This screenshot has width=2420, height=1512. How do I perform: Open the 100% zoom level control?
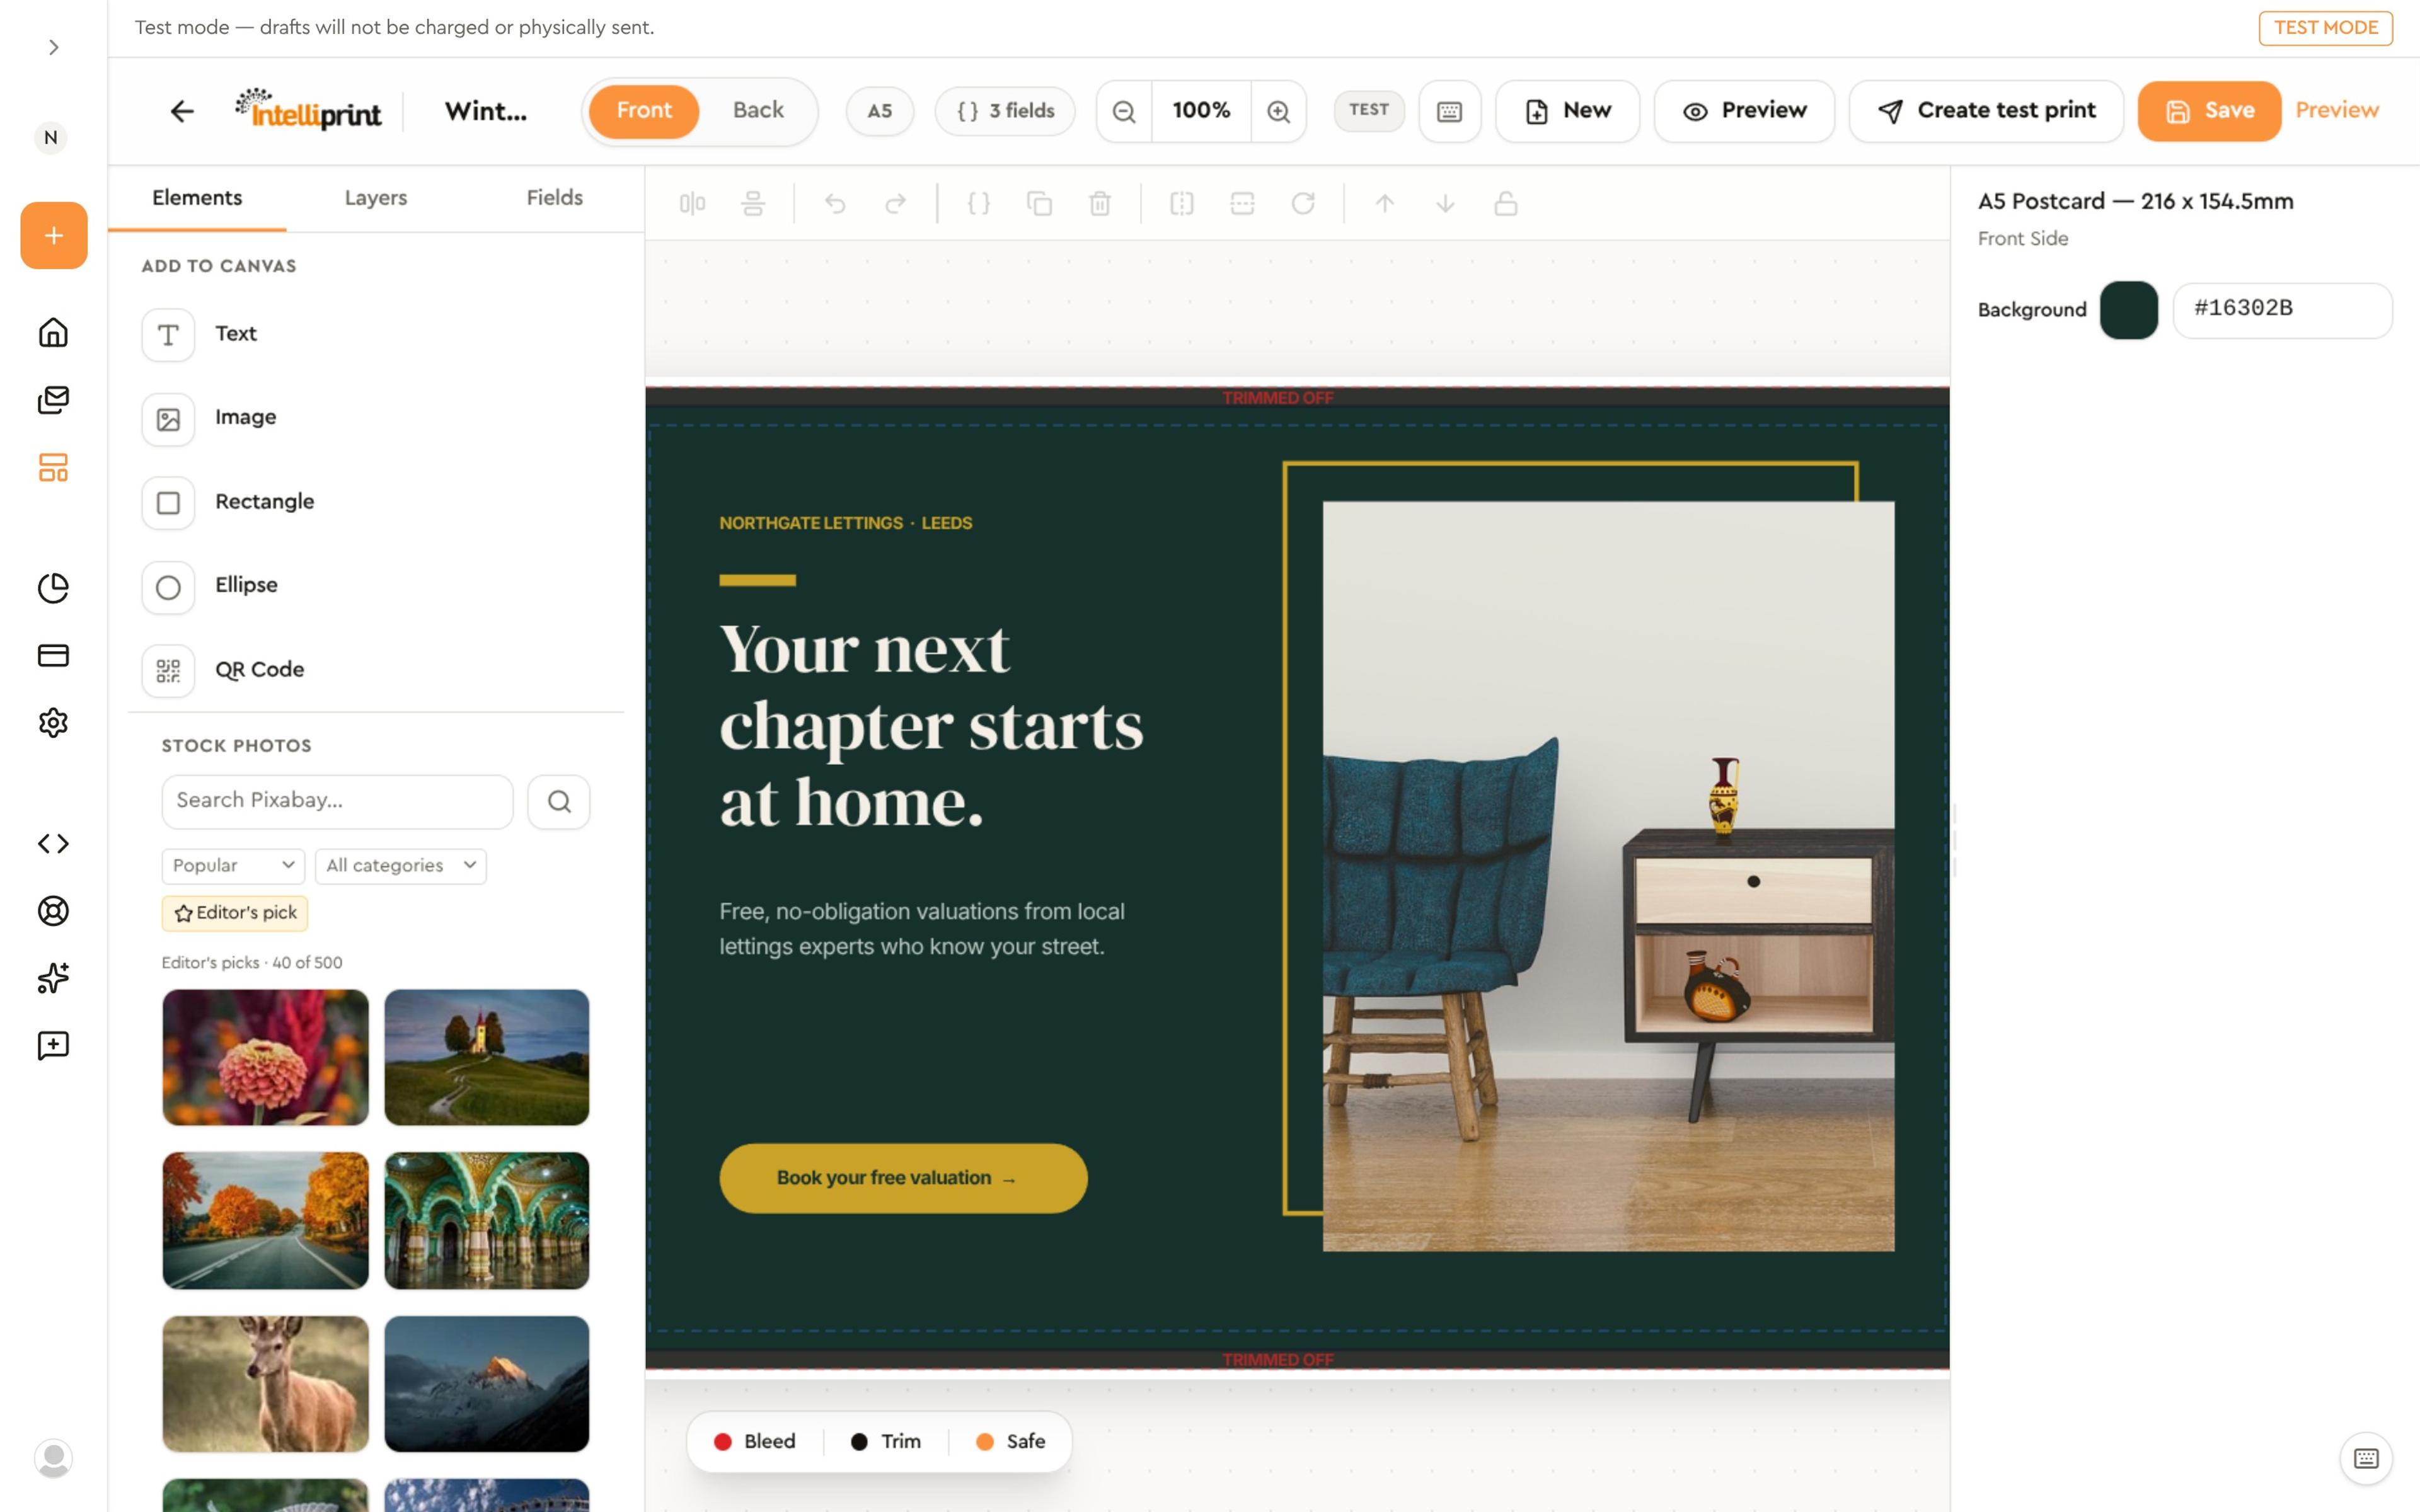[1201, 111]
